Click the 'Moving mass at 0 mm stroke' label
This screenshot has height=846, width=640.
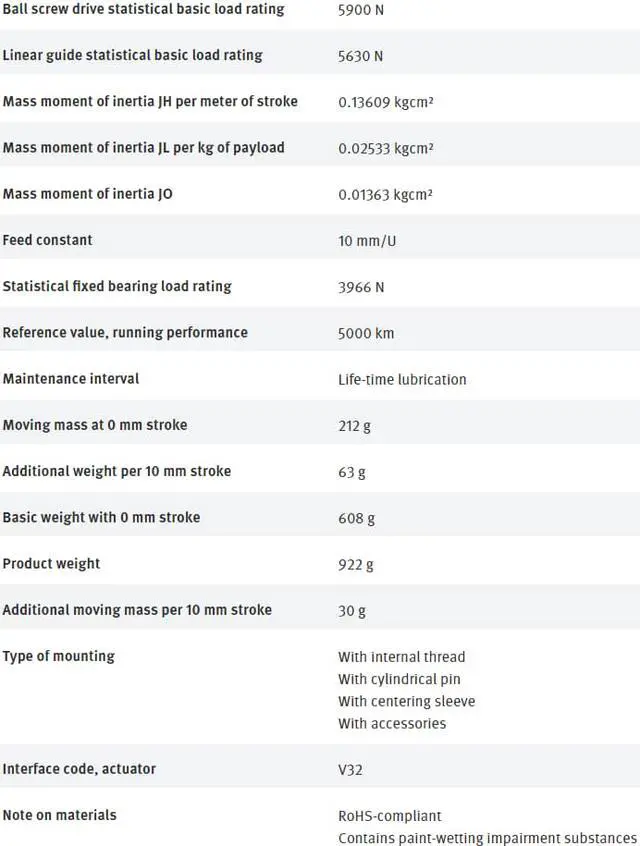coord(94,425)
